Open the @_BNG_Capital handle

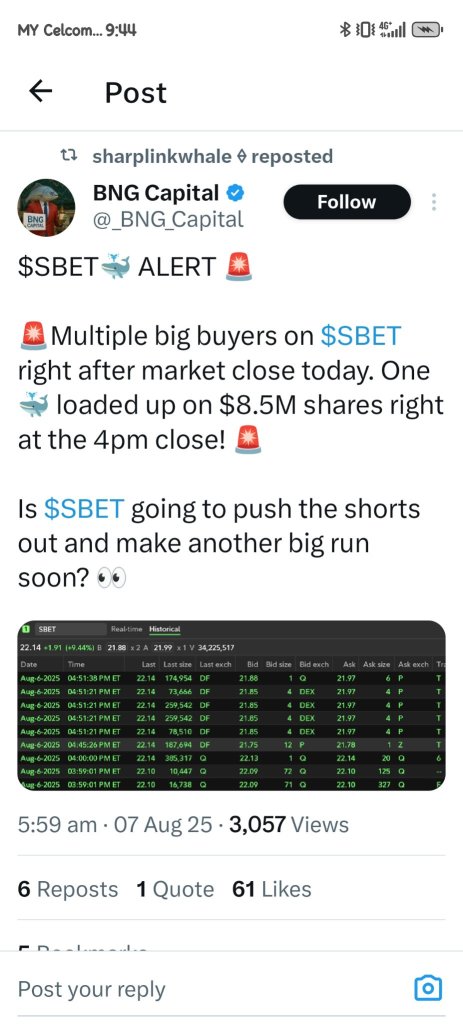(x=168, y=219)
